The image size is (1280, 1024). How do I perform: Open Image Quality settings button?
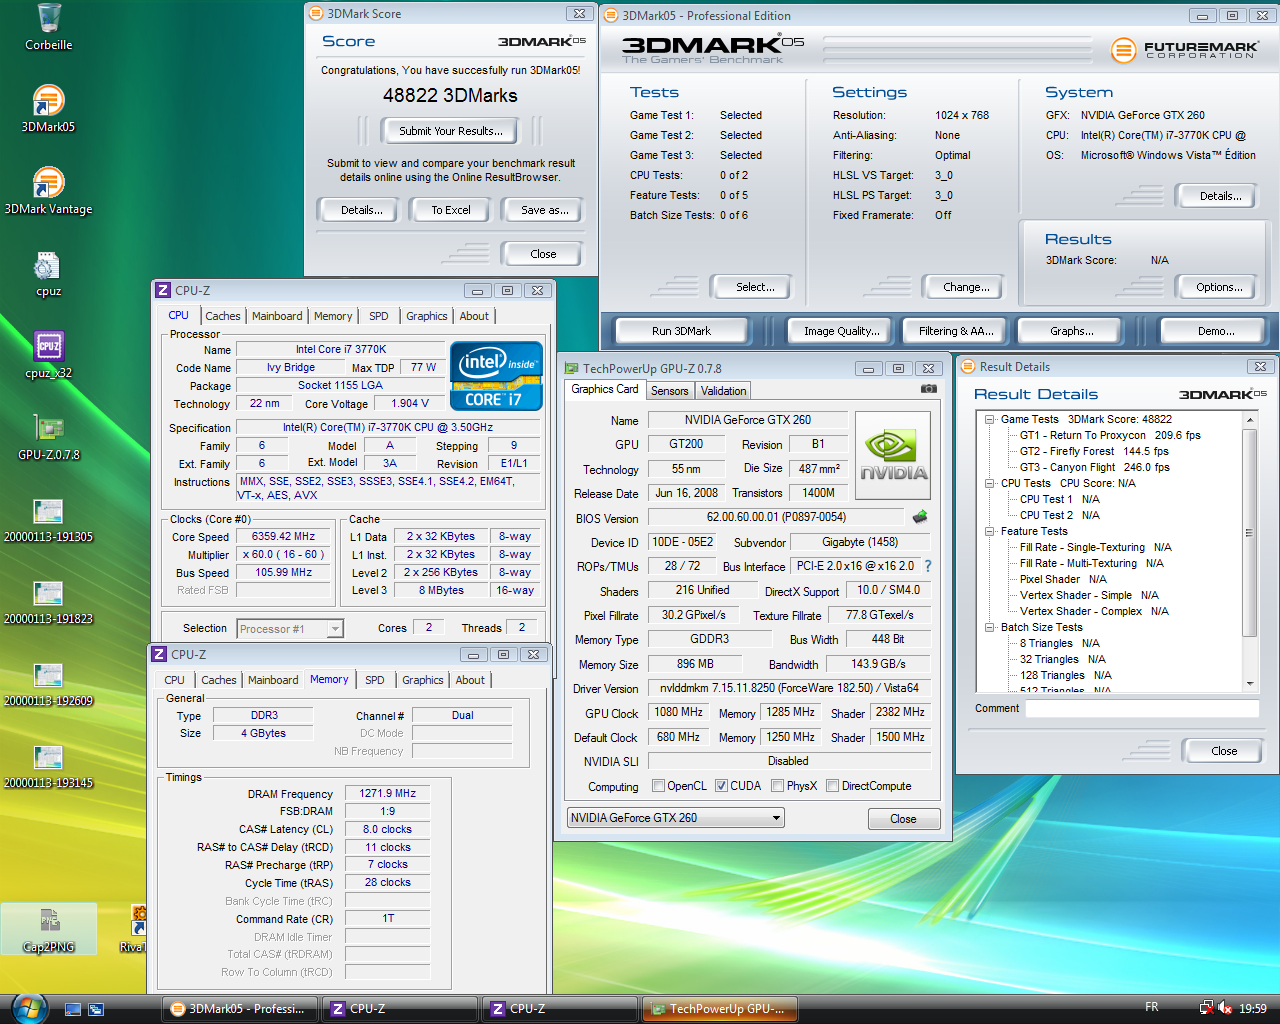(x=842, y=331)
